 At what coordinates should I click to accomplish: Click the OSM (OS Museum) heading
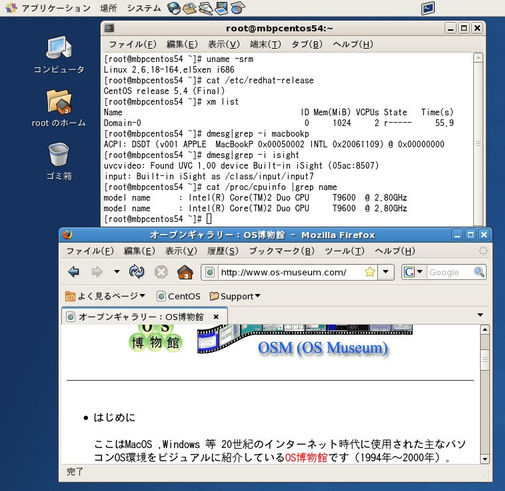coord(323,348)
